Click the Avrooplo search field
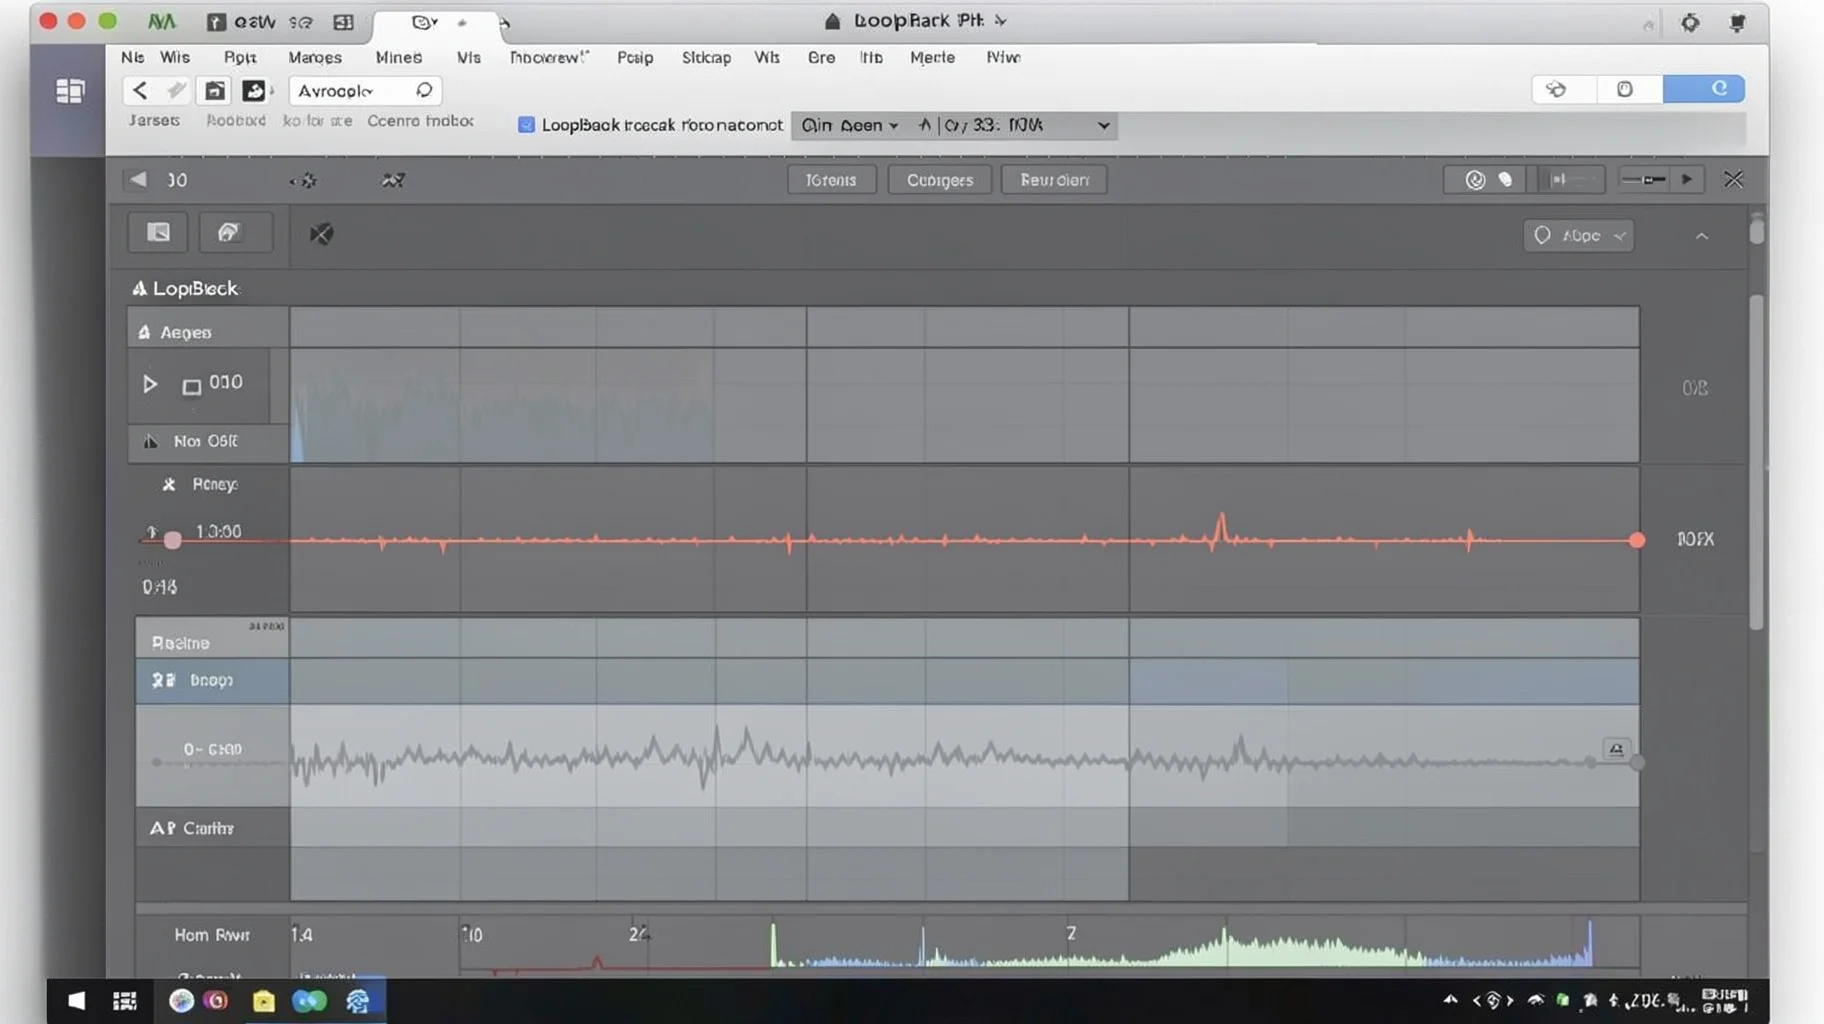Image resolution: width=1824 pixels, height=1024 pixels. click(365, 91)
